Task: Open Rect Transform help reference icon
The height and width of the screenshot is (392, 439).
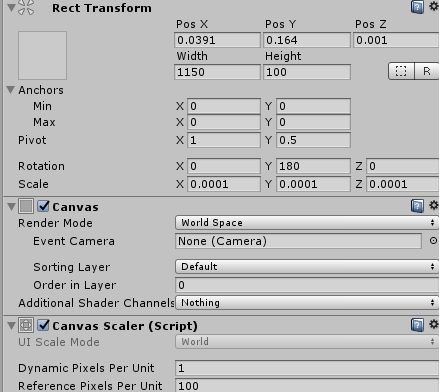Action: 417,7
